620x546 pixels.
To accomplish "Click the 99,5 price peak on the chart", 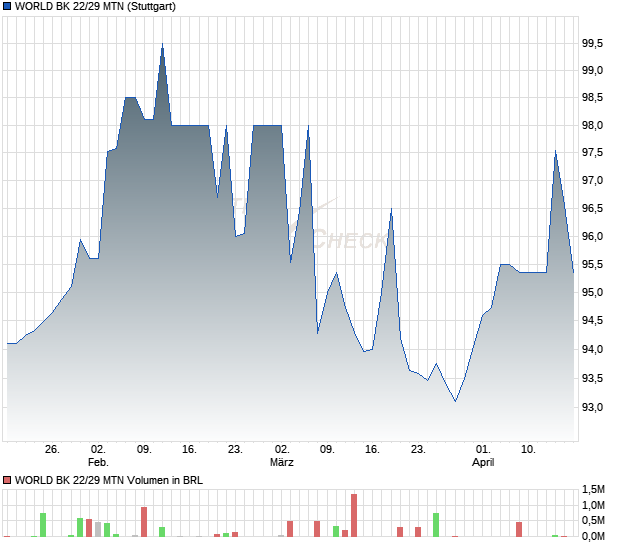I will pos(162,44).
